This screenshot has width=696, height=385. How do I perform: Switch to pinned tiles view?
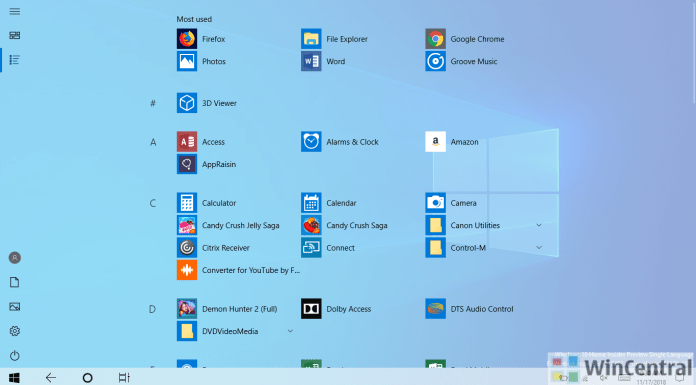tap(15, 36)
